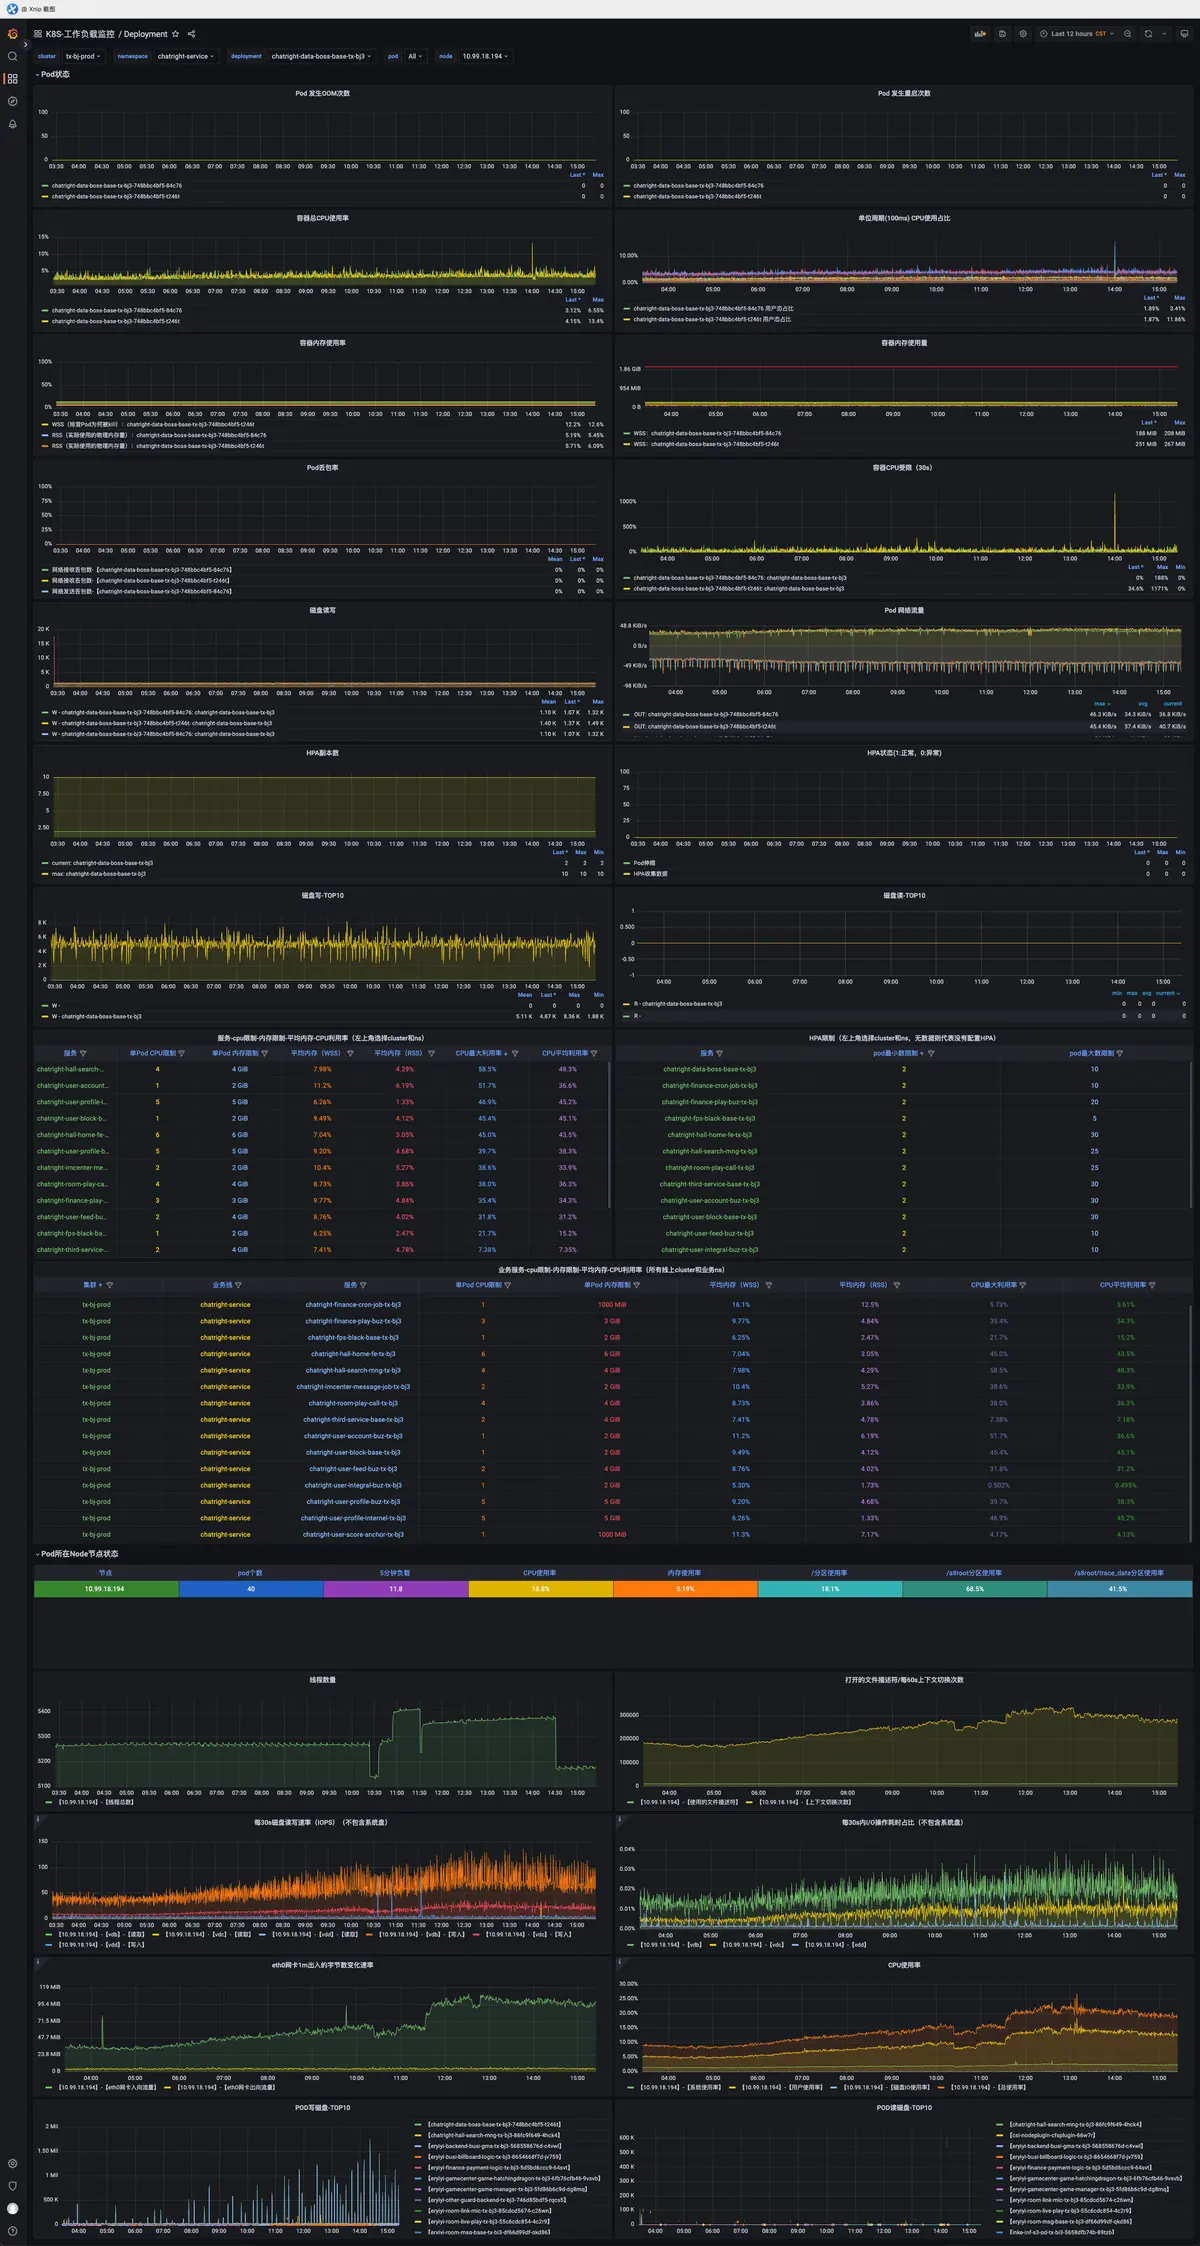The image size is (1200, 2246).
Task: Open the cluster tx-bj-prod dropdown
Action: click(83, 56)
